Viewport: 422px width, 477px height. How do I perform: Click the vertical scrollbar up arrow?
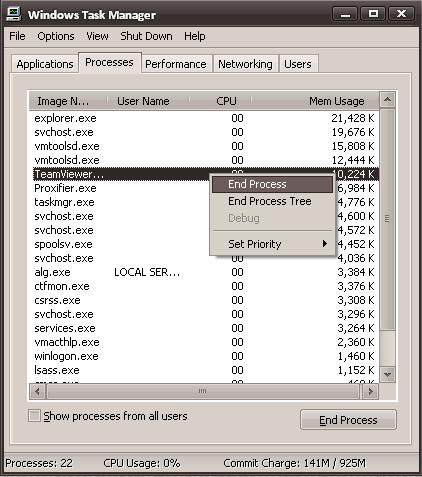(387, 99)
